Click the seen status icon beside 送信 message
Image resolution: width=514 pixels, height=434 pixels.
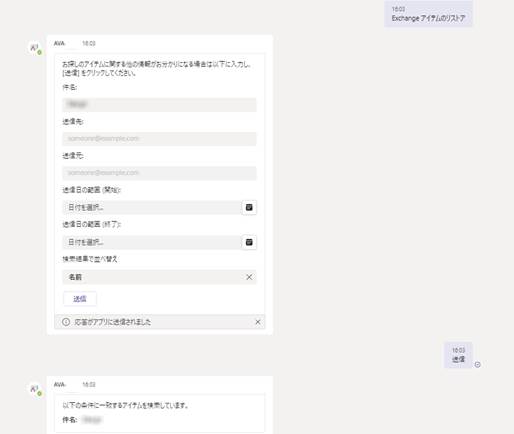click(x=477, y=365)
